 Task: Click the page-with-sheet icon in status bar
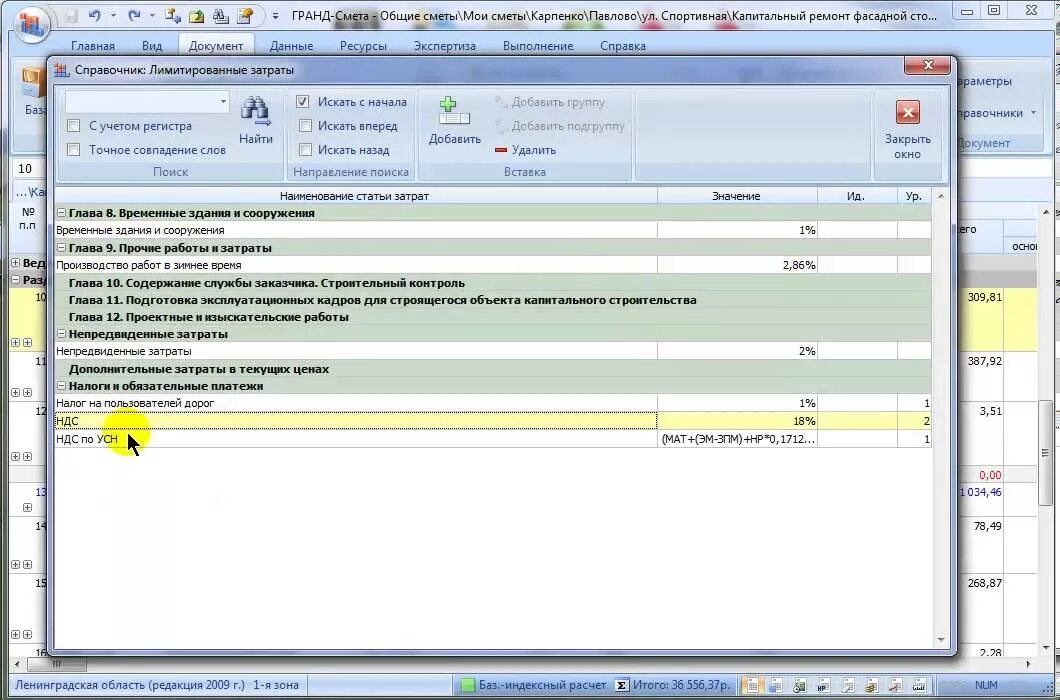click(847, 685)
